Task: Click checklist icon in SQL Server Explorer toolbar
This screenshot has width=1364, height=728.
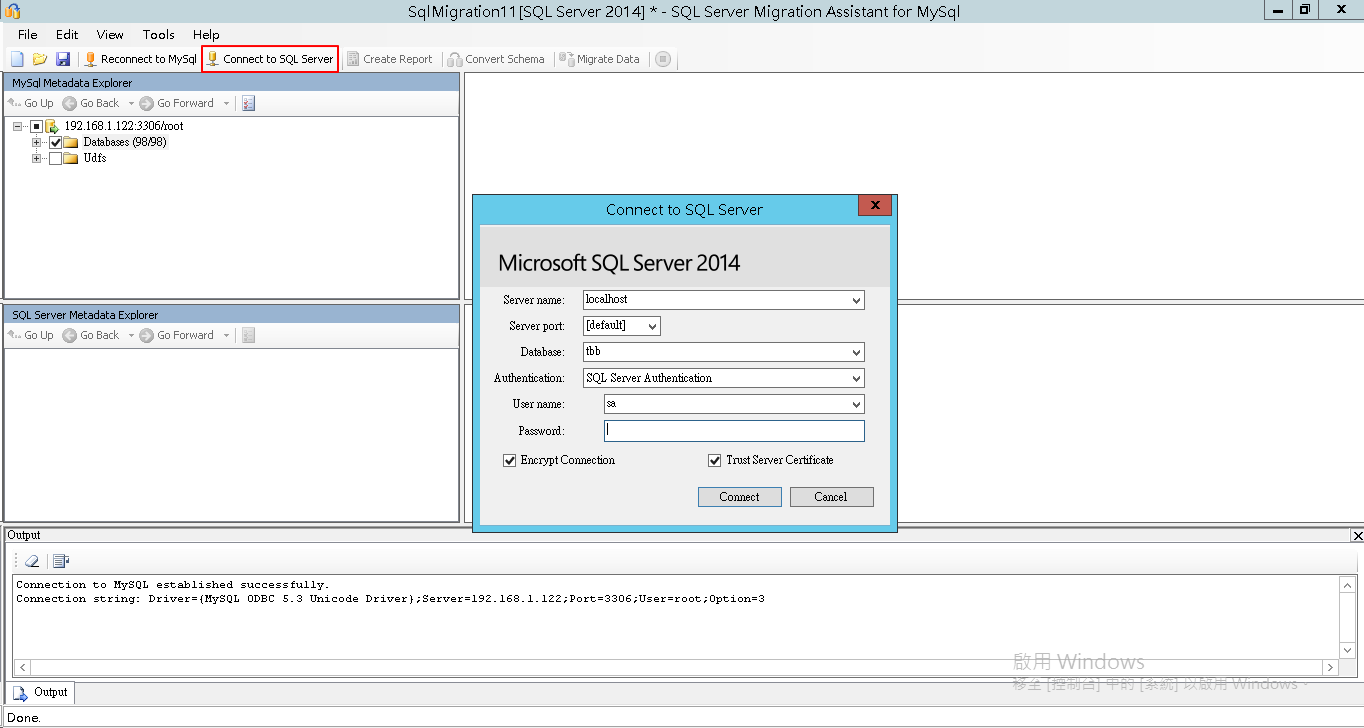Action: click(249, 335)
